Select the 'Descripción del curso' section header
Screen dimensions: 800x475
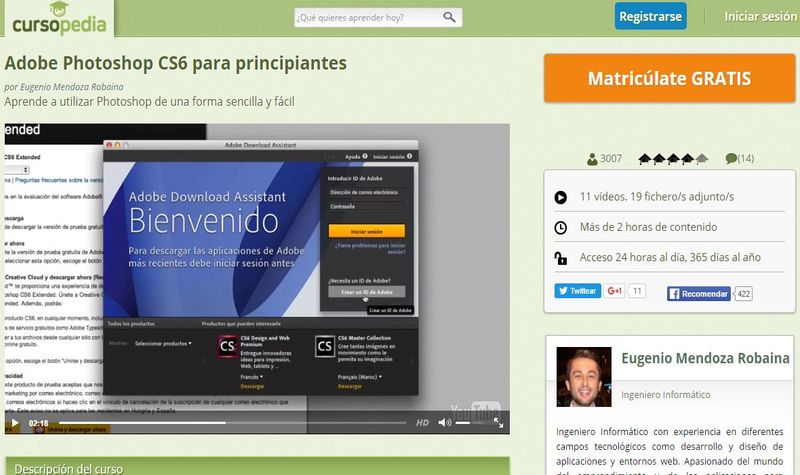coord(257,466)
